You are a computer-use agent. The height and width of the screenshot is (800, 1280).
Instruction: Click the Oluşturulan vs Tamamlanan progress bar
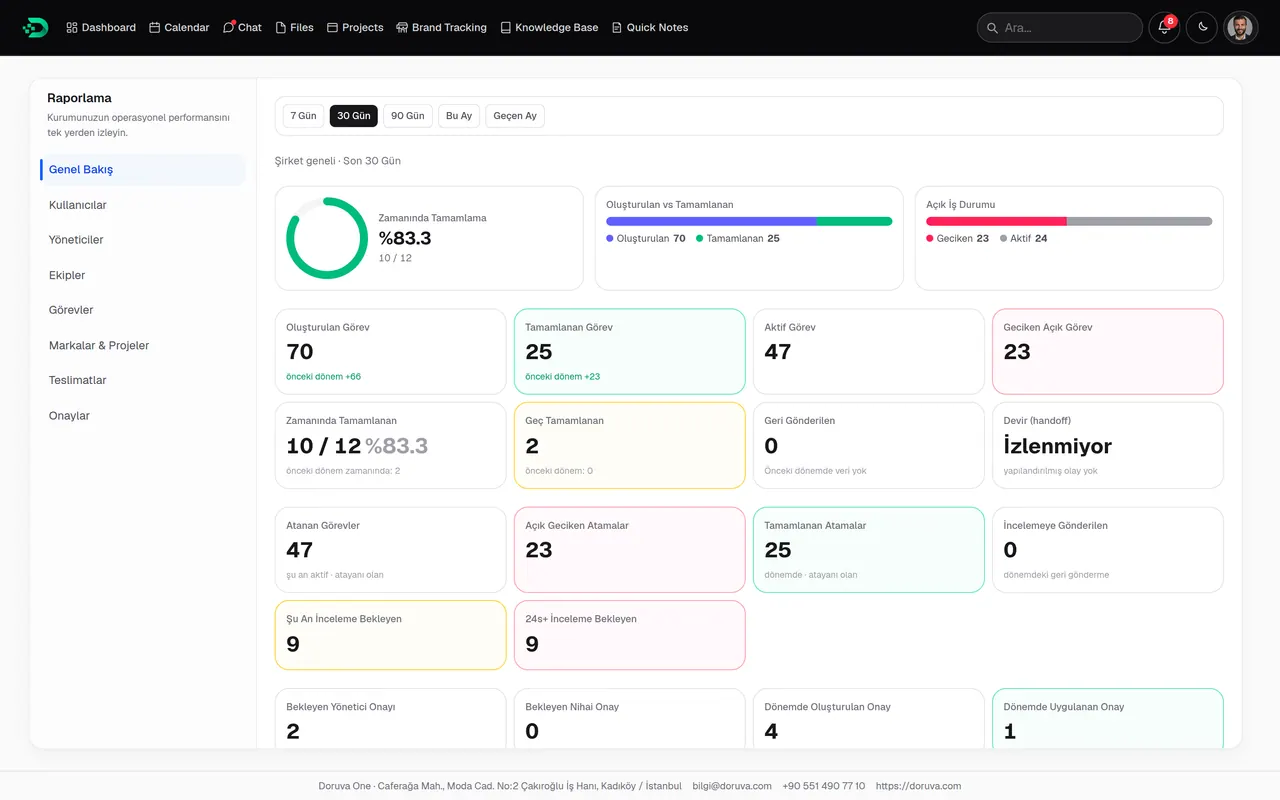[x=749, y=221]
